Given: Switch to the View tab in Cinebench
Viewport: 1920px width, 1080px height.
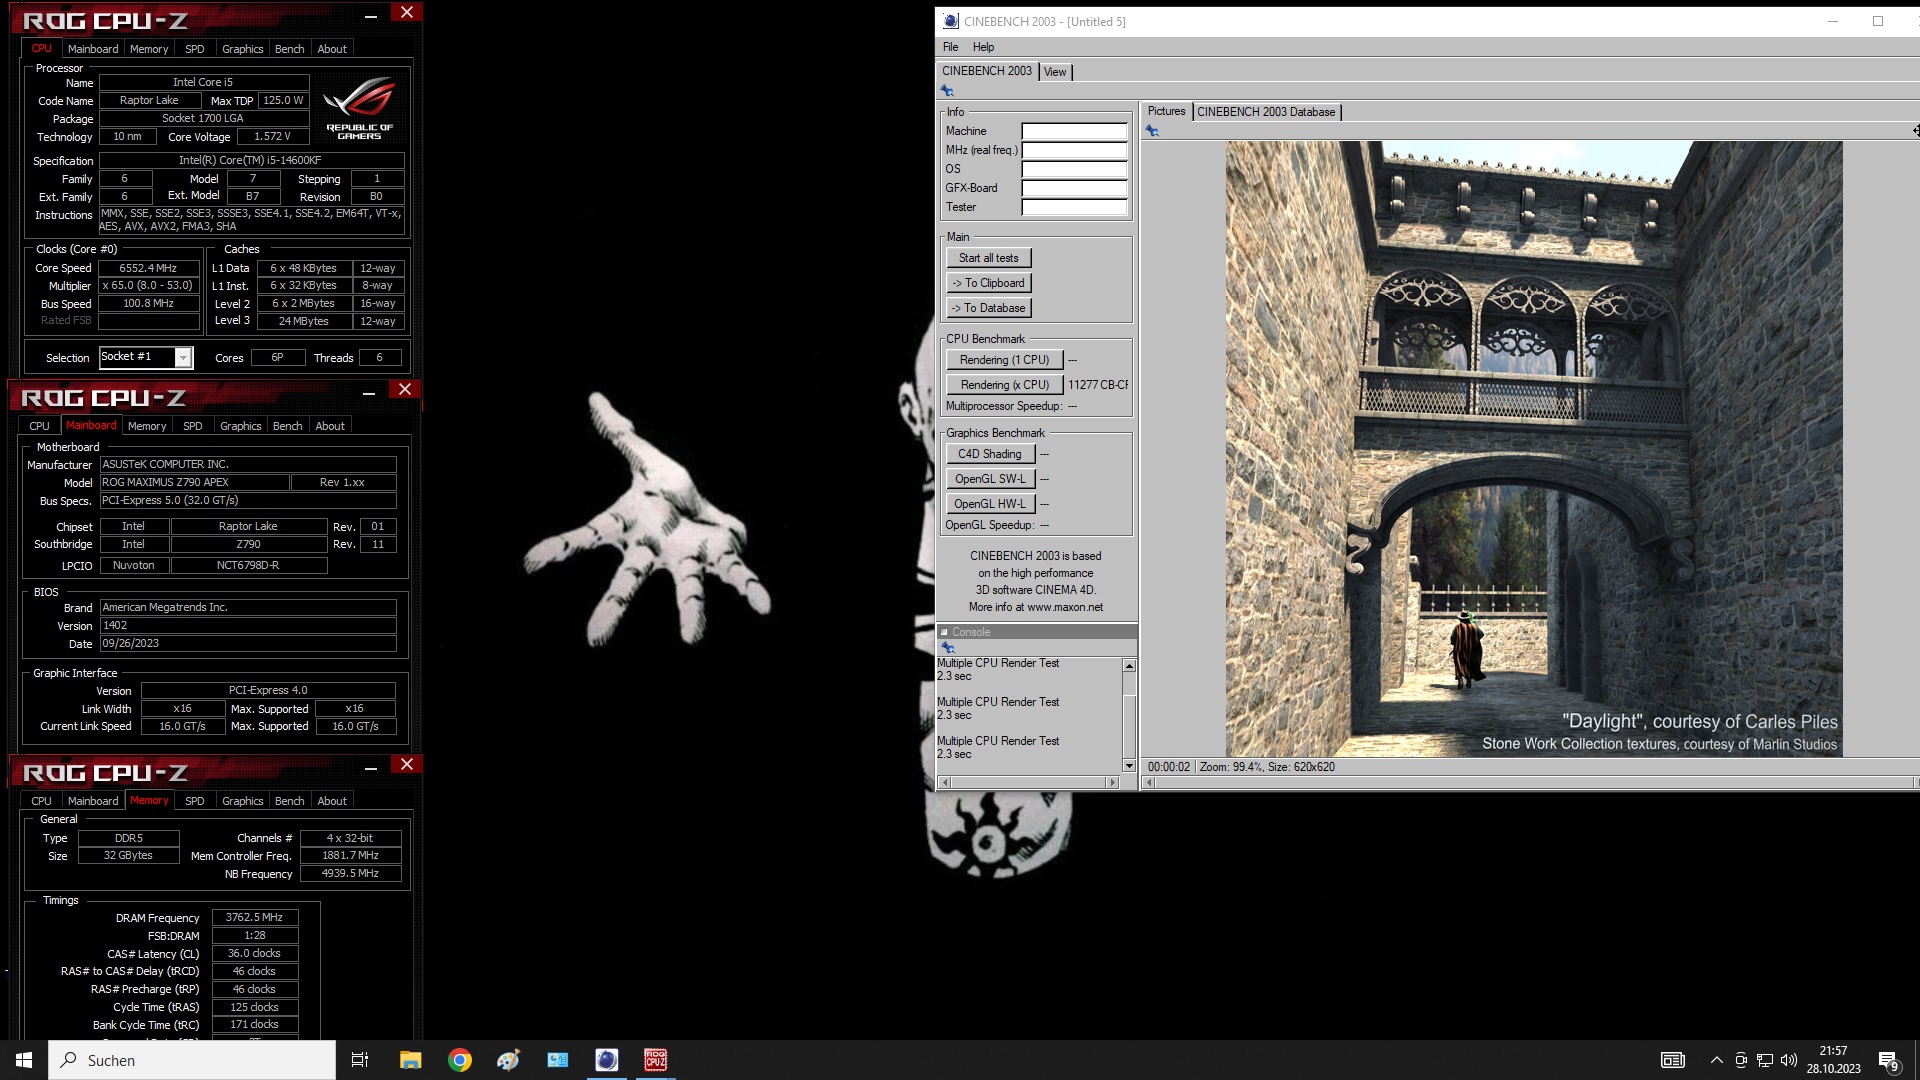Looking at the screenshot, I should tap(1055, 72).
